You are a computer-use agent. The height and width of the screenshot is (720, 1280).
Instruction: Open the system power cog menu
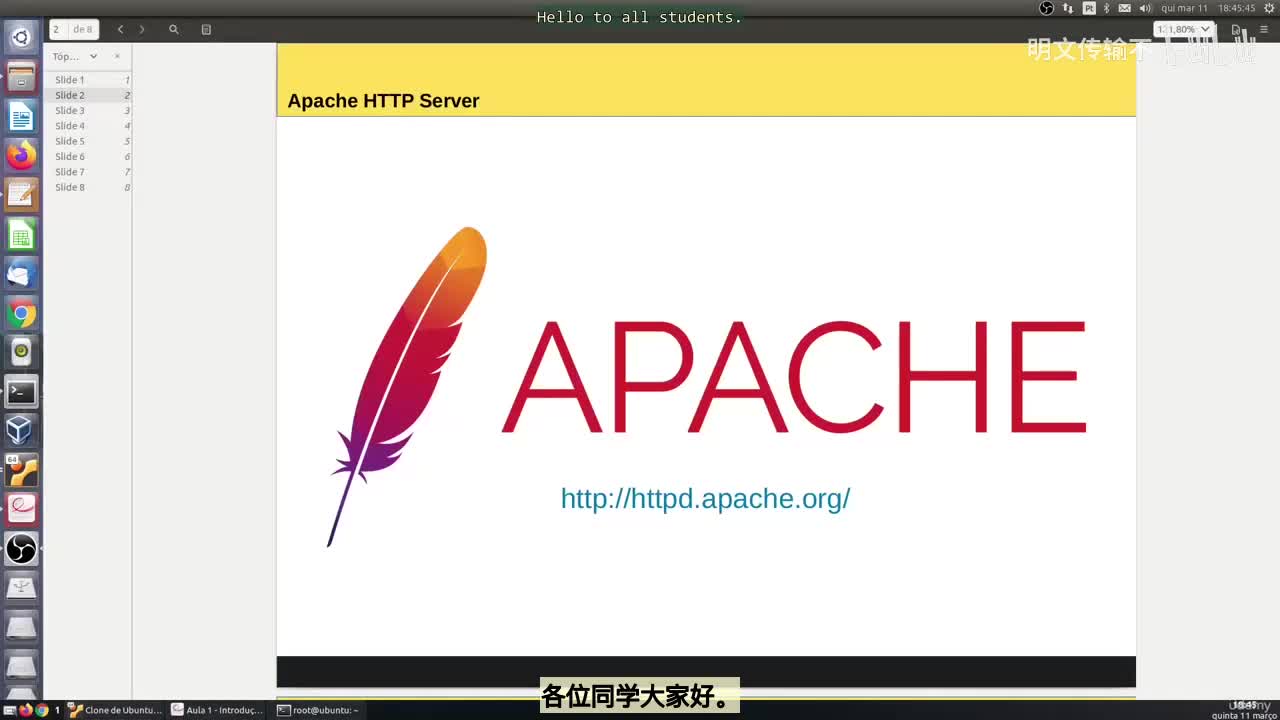1269,8
